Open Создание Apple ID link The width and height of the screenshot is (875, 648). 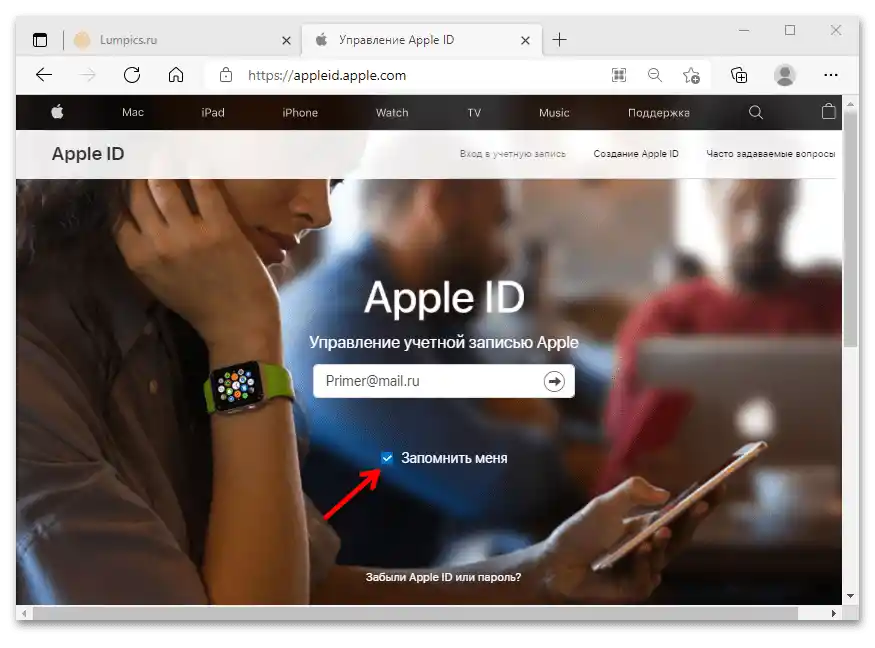point(636,153)
